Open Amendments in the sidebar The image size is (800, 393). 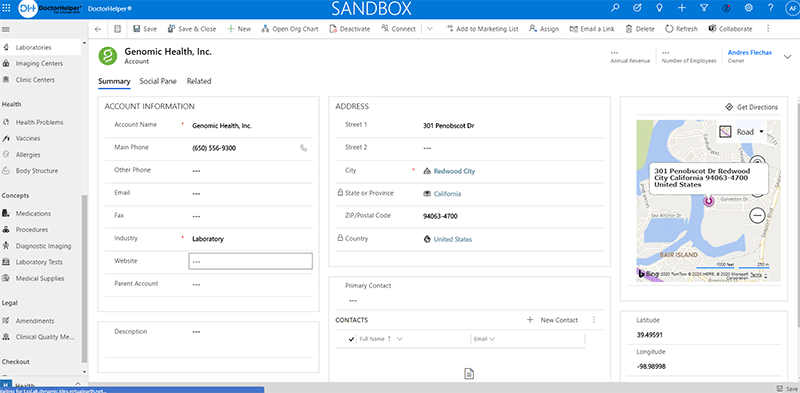(x=40, y=321)
